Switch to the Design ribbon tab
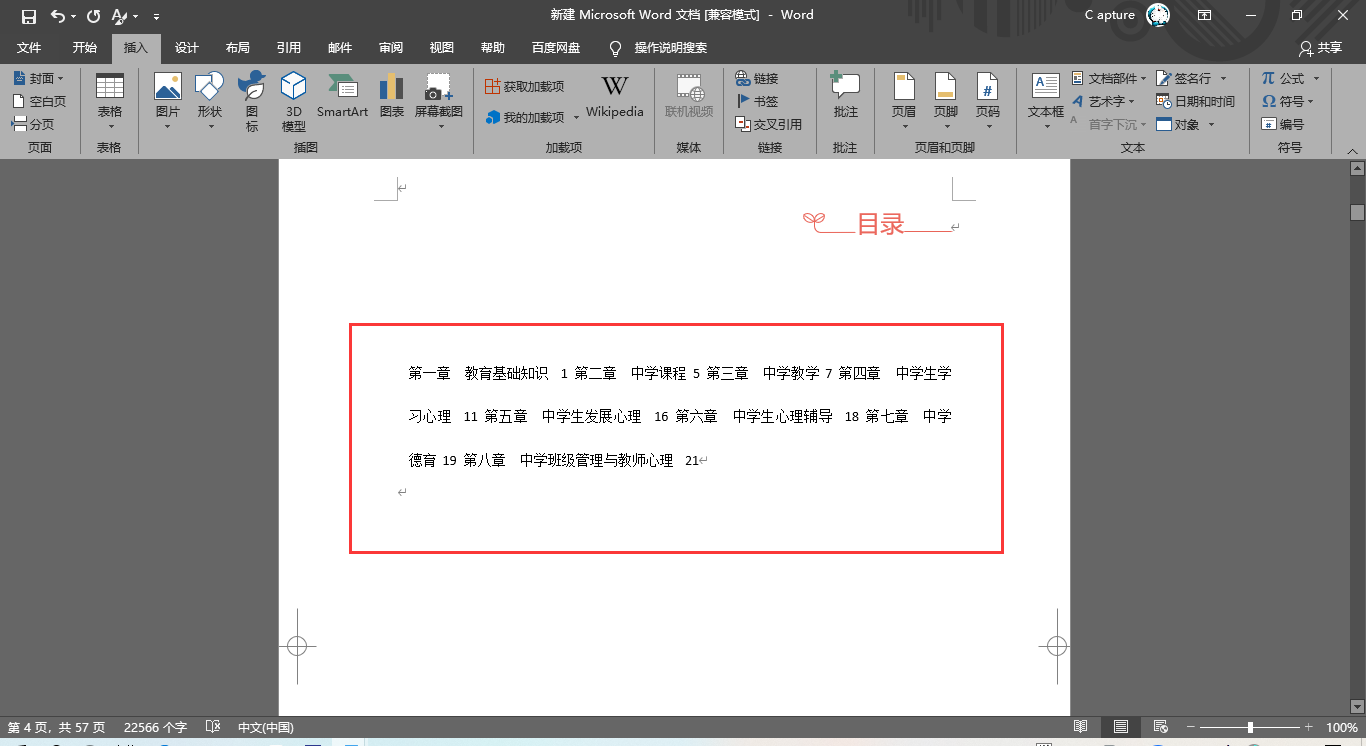Viewport: 1366px width, 746px height. tap(186, 47)
